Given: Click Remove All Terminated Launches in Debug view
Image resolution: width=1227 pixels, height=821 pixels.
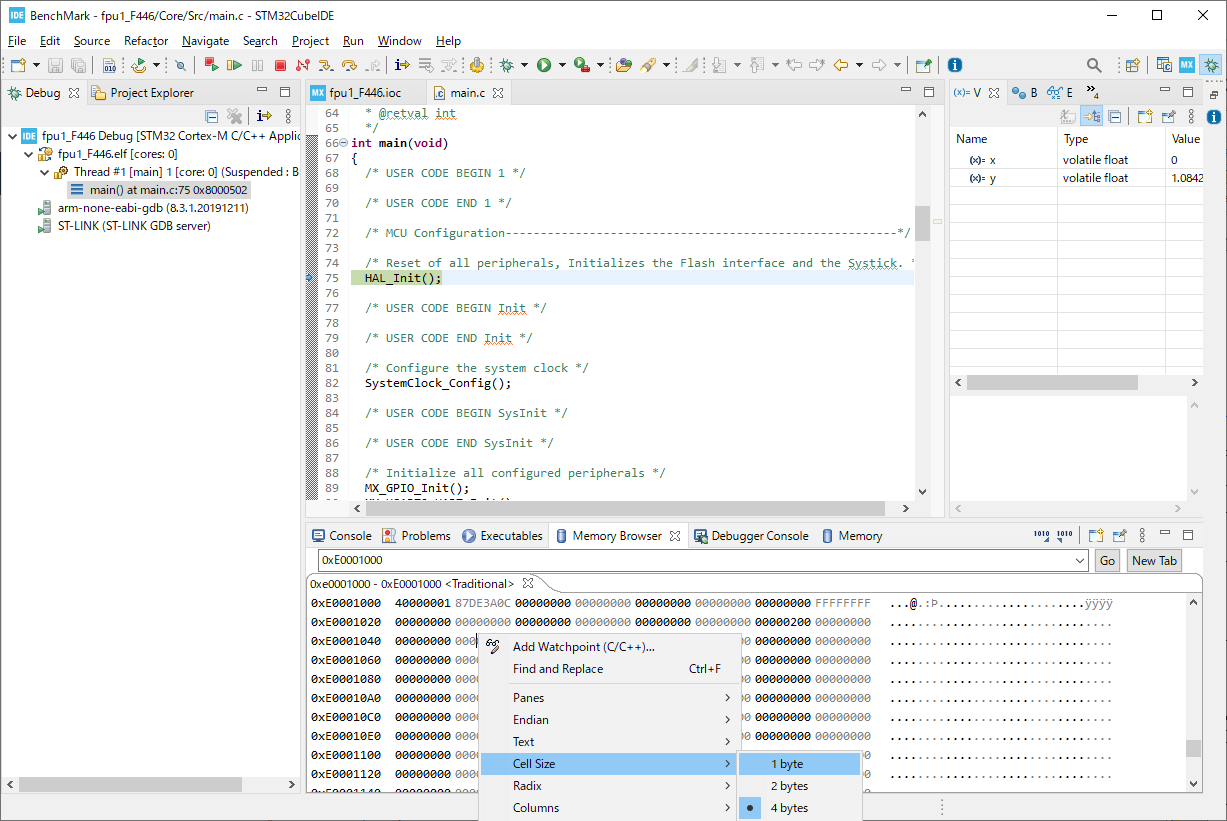Looking at the screenshot, I should 234,116.
